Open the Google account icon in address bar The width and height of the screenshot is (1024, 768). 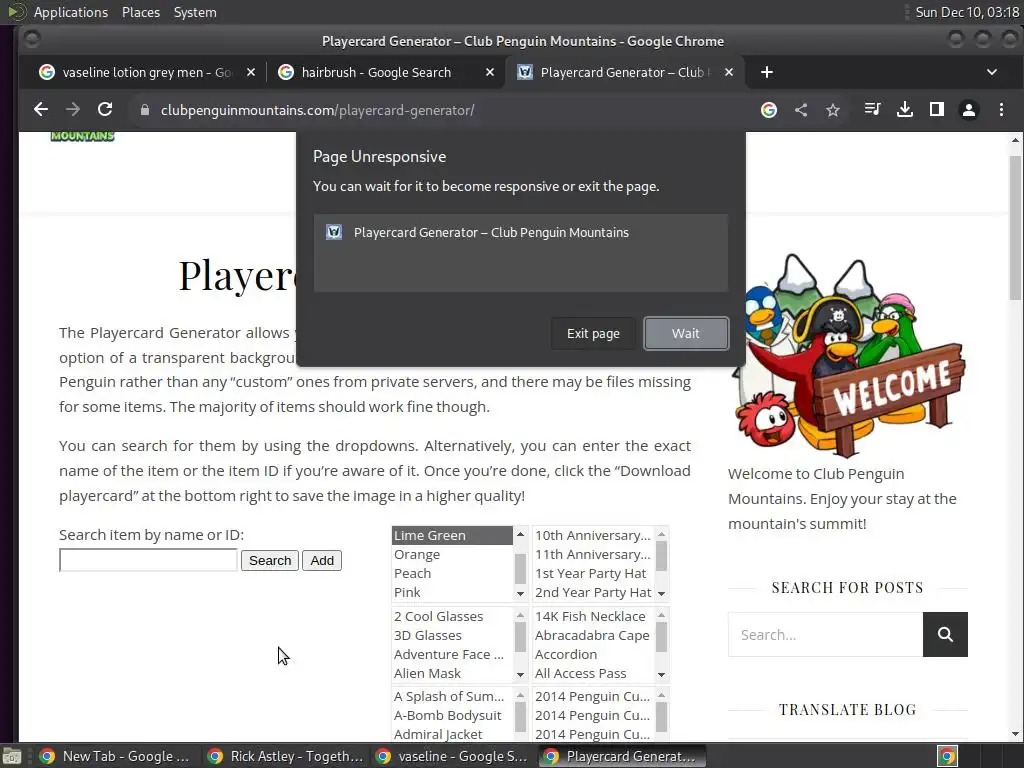pos(769,110)
